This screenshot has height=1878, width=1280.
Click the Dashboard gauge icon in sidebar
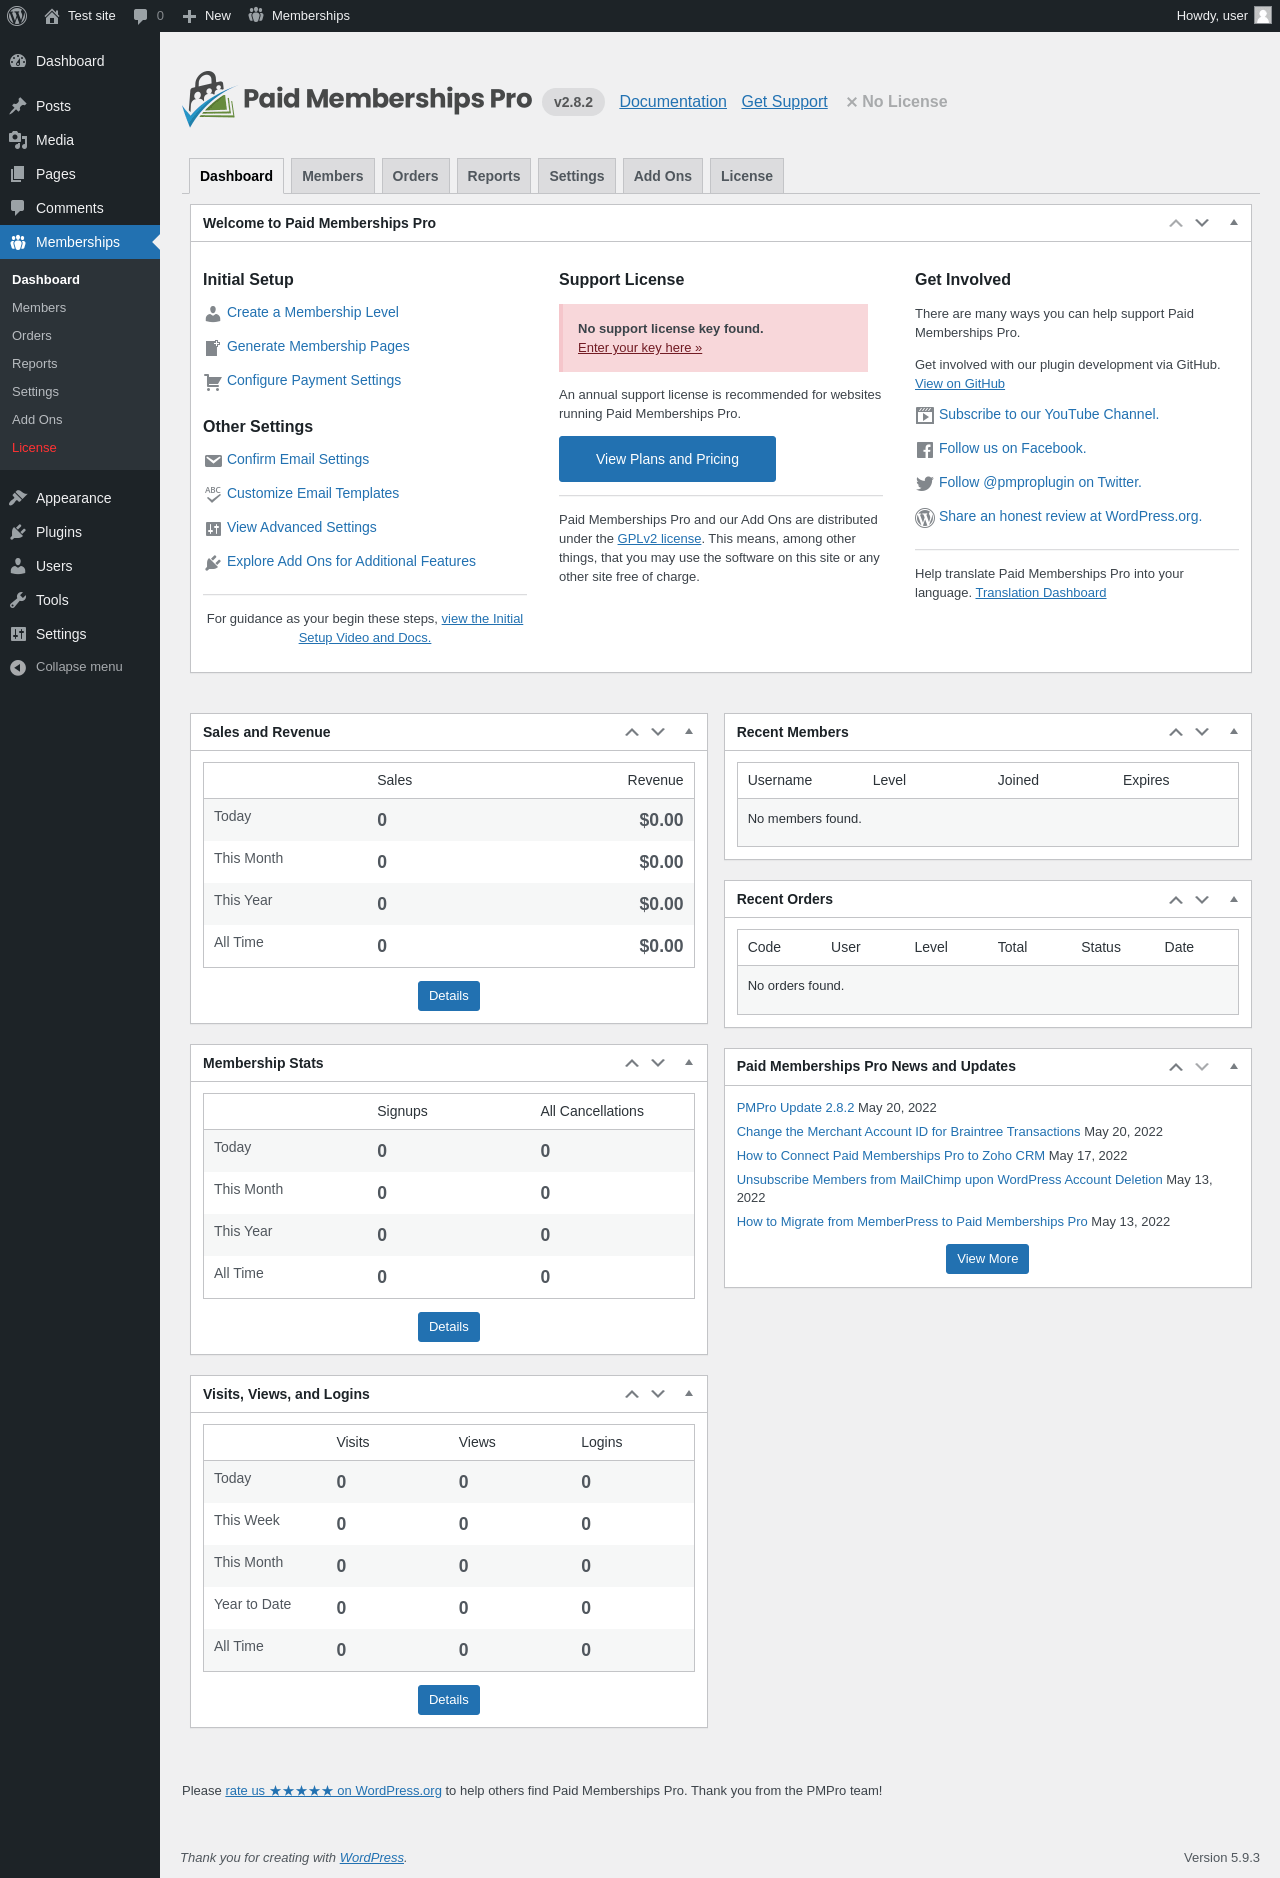(18, 61)
